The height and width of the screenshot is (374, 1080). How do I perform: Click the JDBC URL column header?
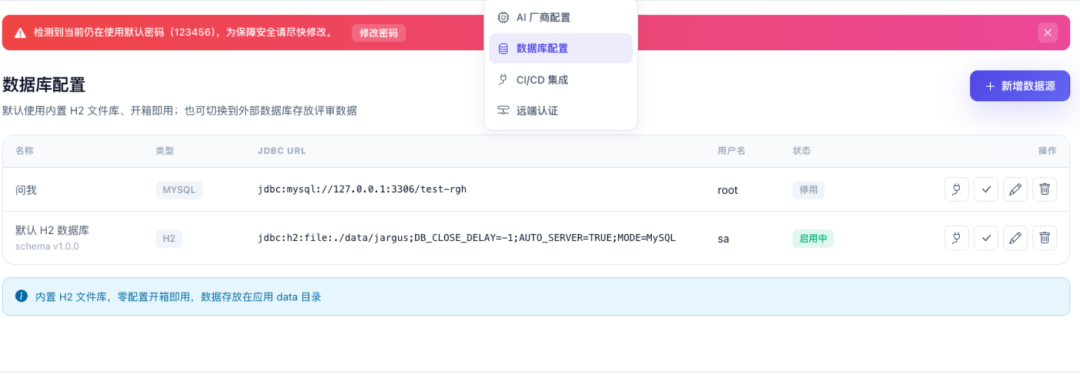(x=282, y=151)
